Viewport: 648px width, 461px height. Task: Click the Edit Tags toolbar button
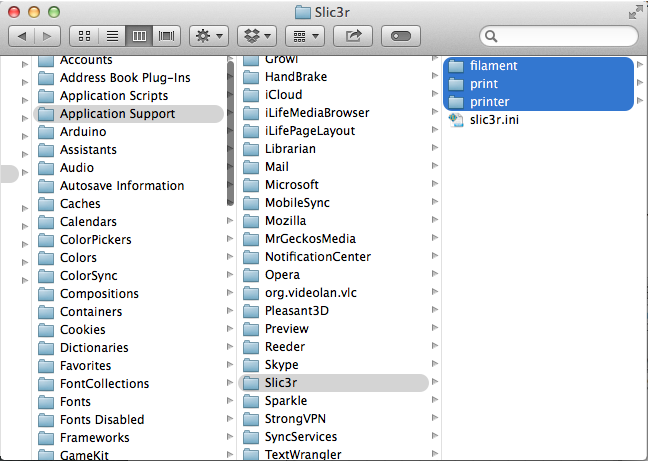tap(401, 36)
